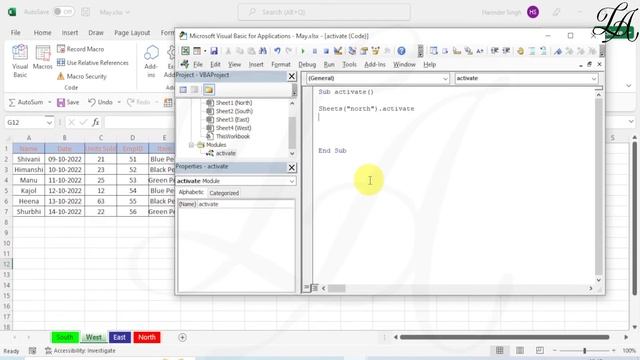Click Outdent icon in Edit toolbar
The width and height of the screenshot is (640, 360).
click(x=507, y=51)
